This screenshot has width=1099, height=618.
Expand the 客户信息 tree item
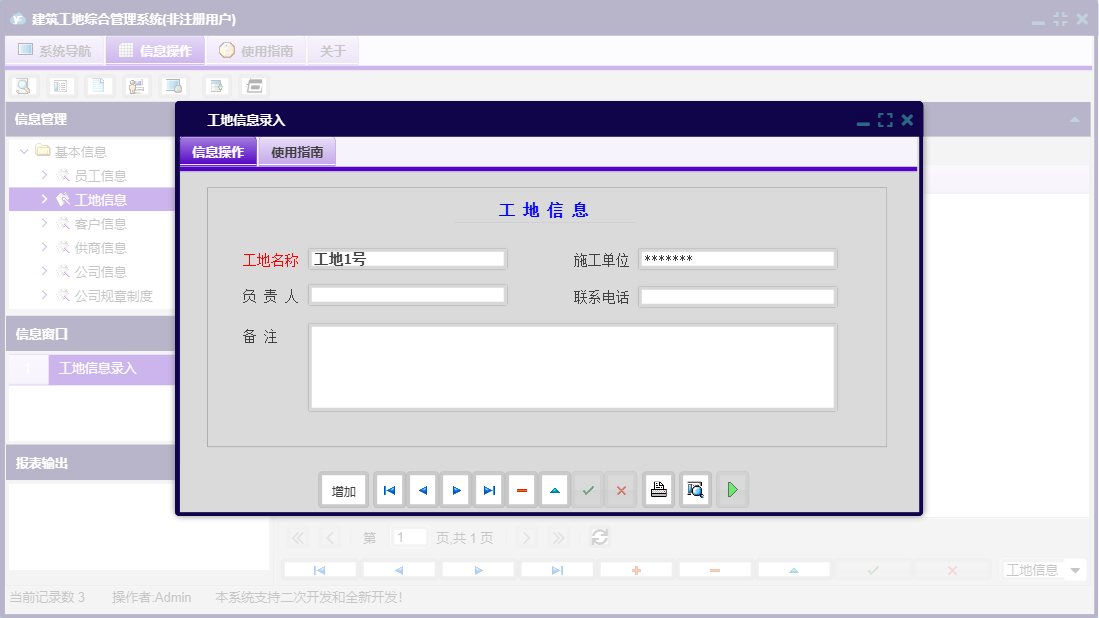pos(42,223)
